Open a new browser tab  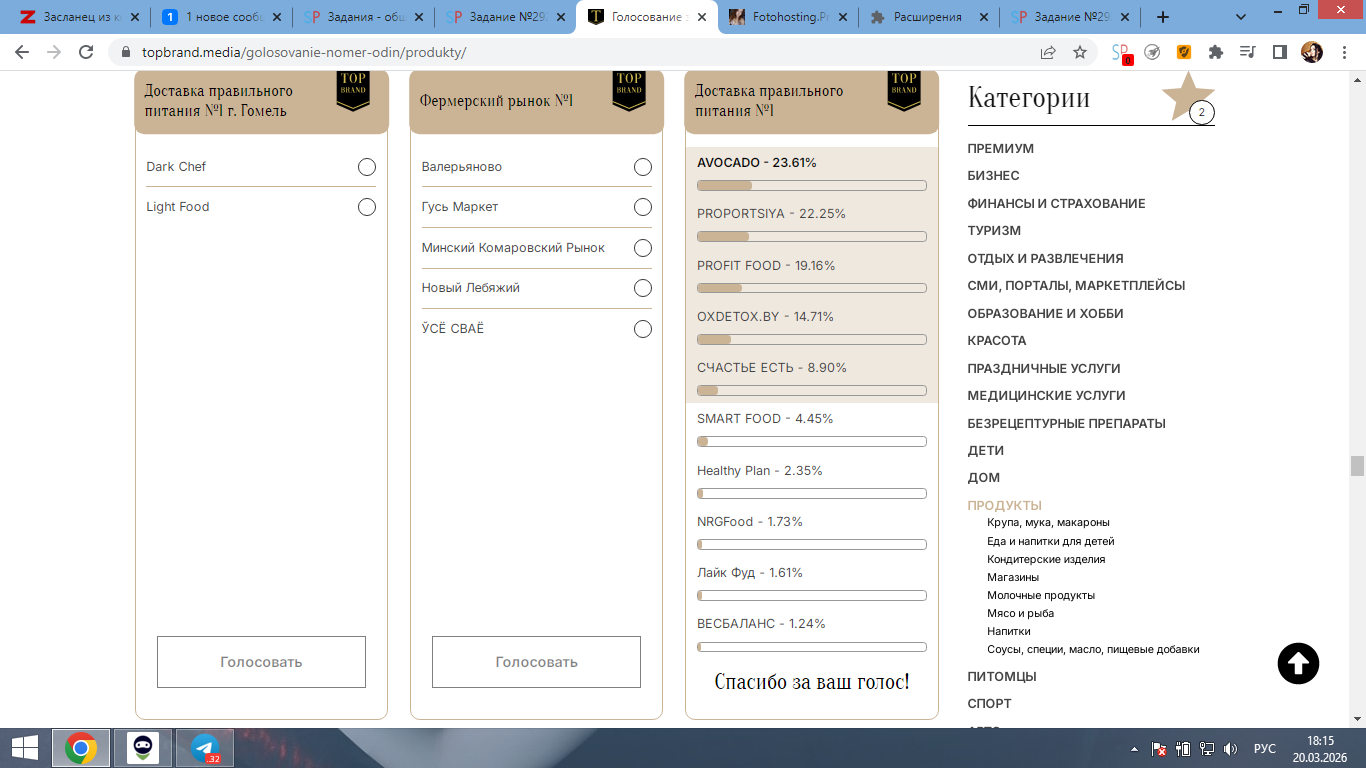tap(1162, 17)
